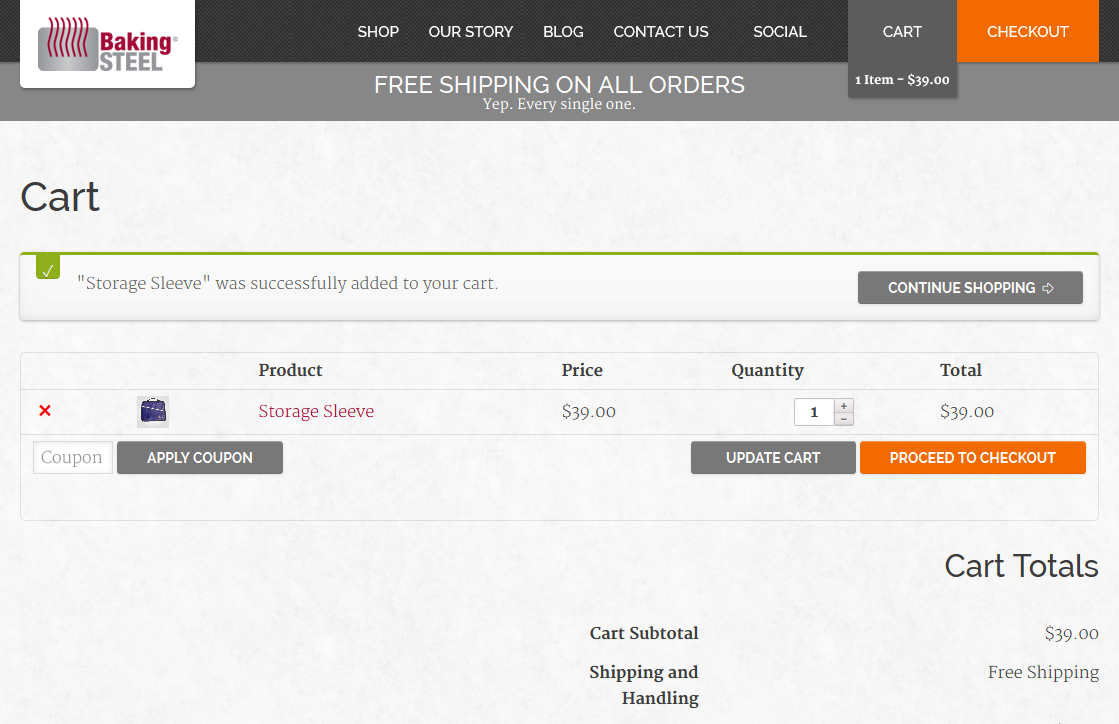
Task: Open the Blog page
Action: coord(563,31)
